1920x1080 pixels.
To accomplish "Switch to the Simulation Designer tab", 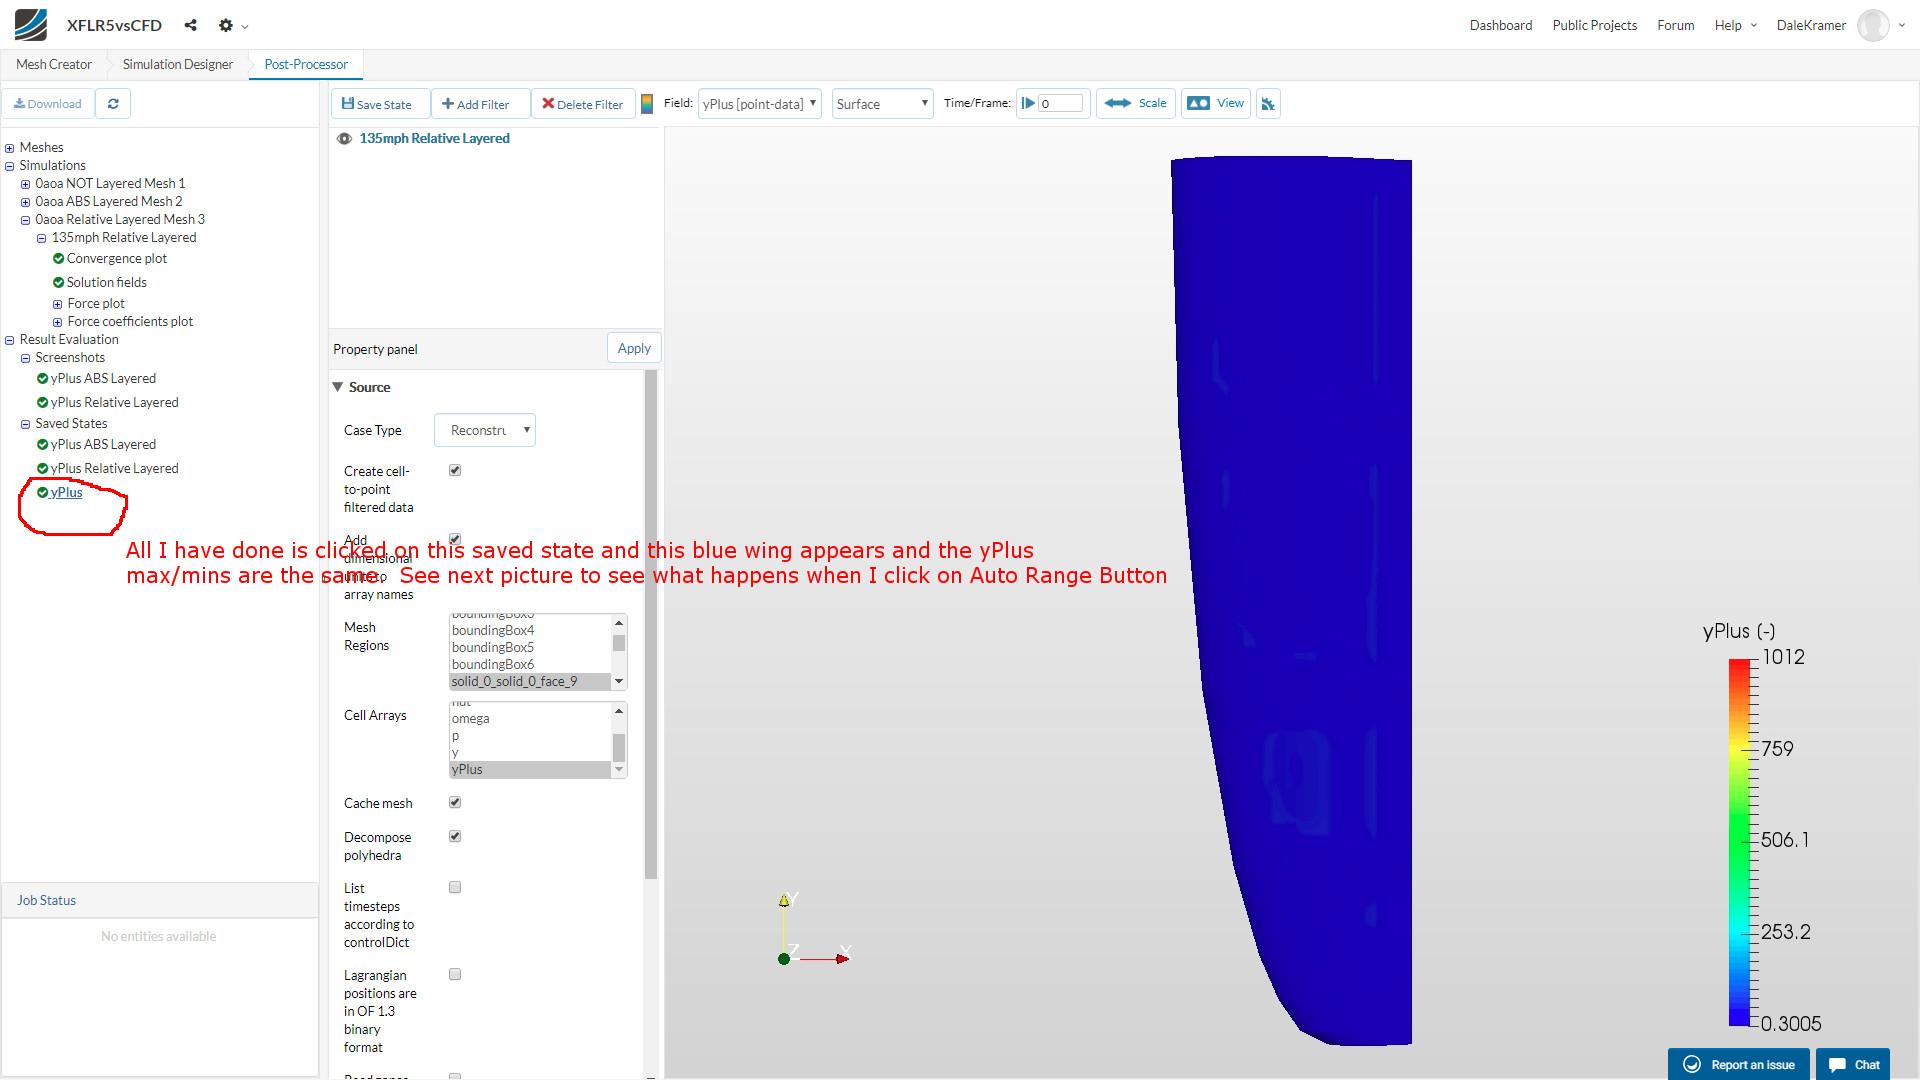I will (x=177, y=64).
